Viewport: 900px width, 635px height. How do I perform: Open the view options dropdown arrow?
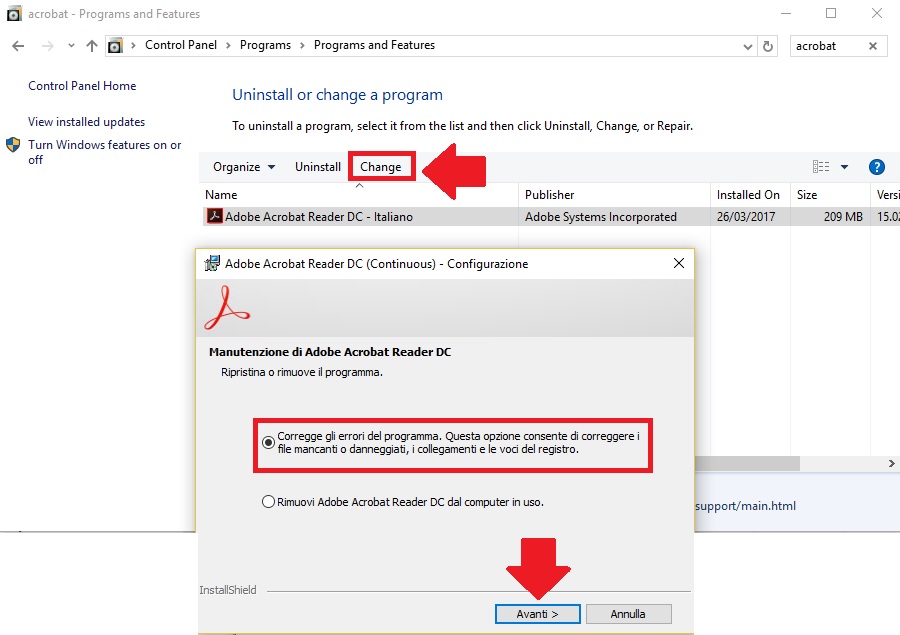[x=844, y=167]
